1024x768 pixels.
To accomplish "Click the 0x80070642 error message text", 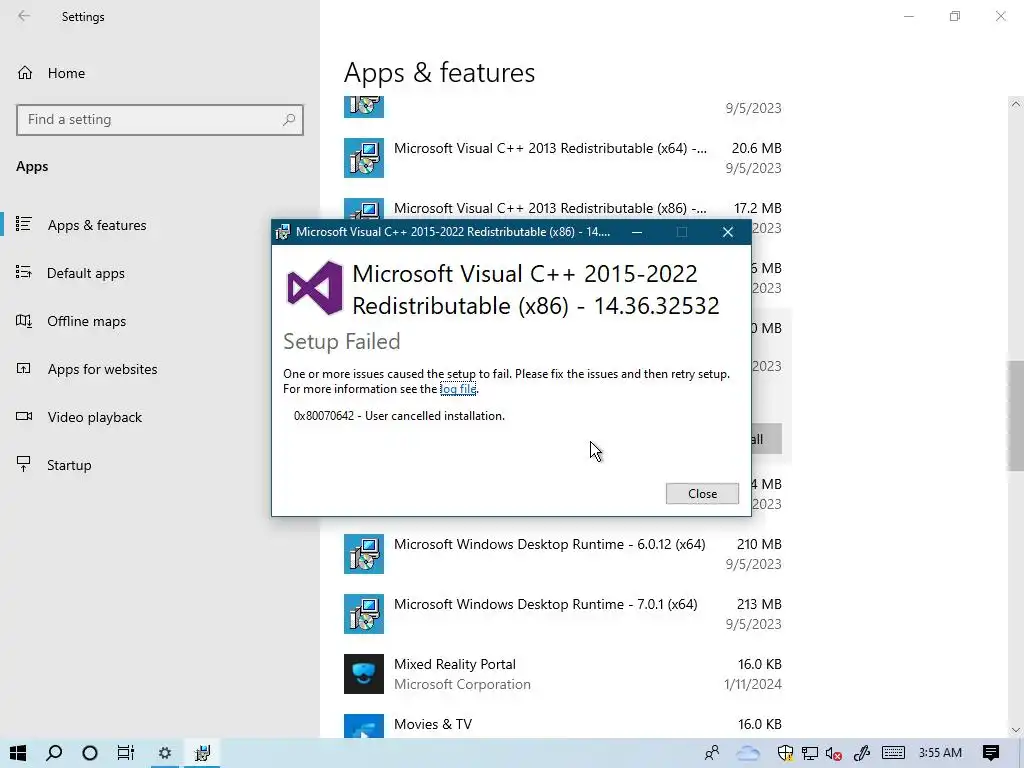I will click(x=399, y=416).
